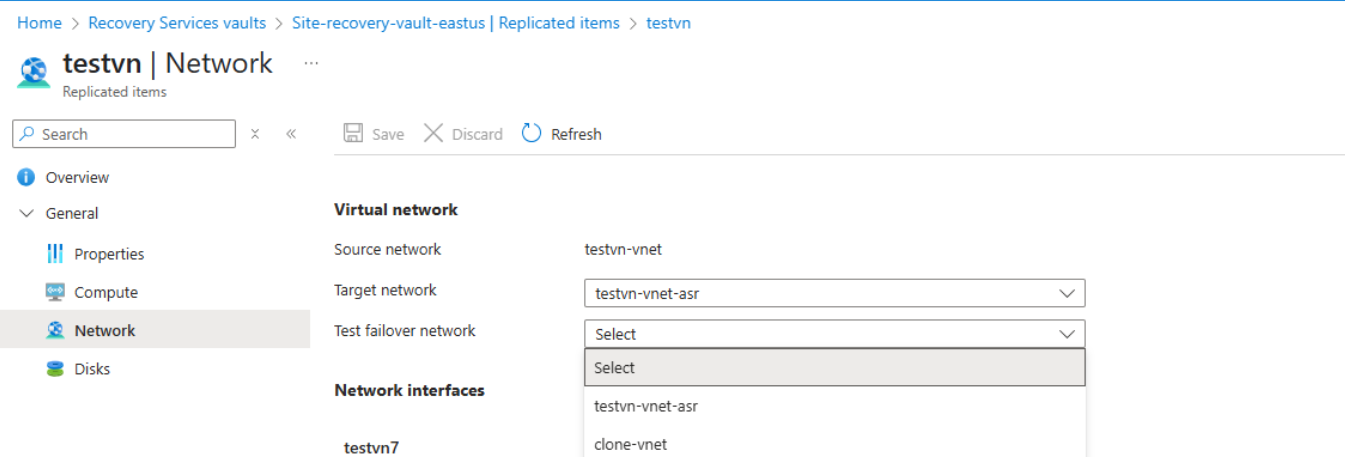Collapse the General section chevron
Viewport: 1345px width, 457px height.
click(x=27, y=213)
